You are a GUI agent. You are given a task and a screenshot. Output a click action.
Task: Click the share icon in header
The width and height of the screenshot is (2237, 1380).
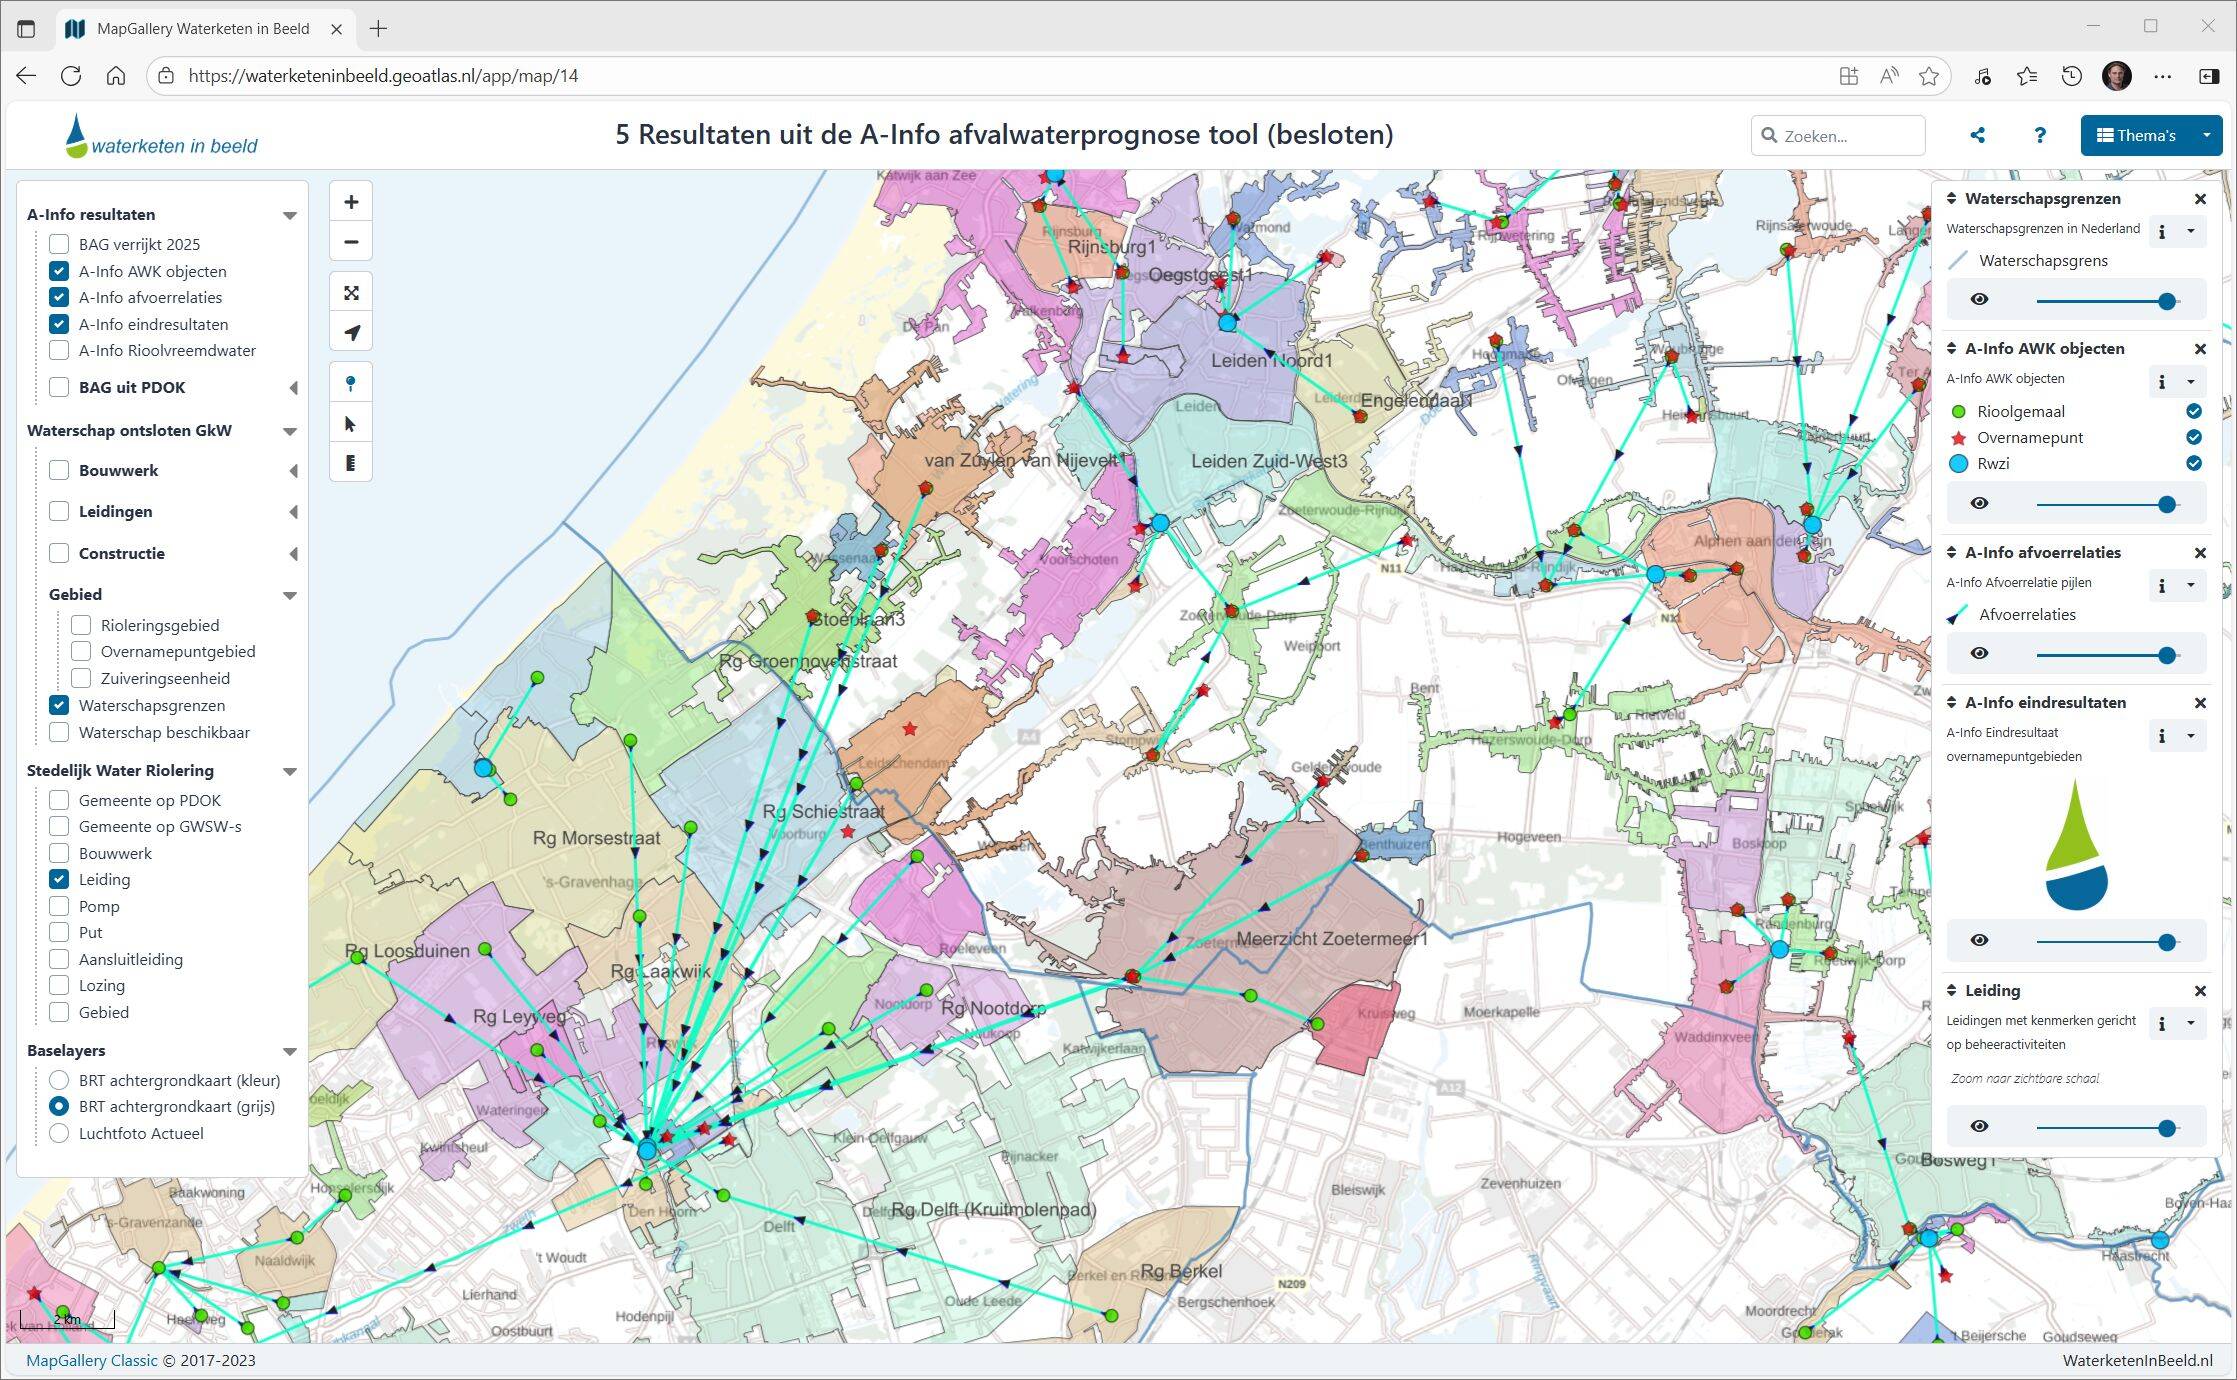click(x=1977, y=135)
